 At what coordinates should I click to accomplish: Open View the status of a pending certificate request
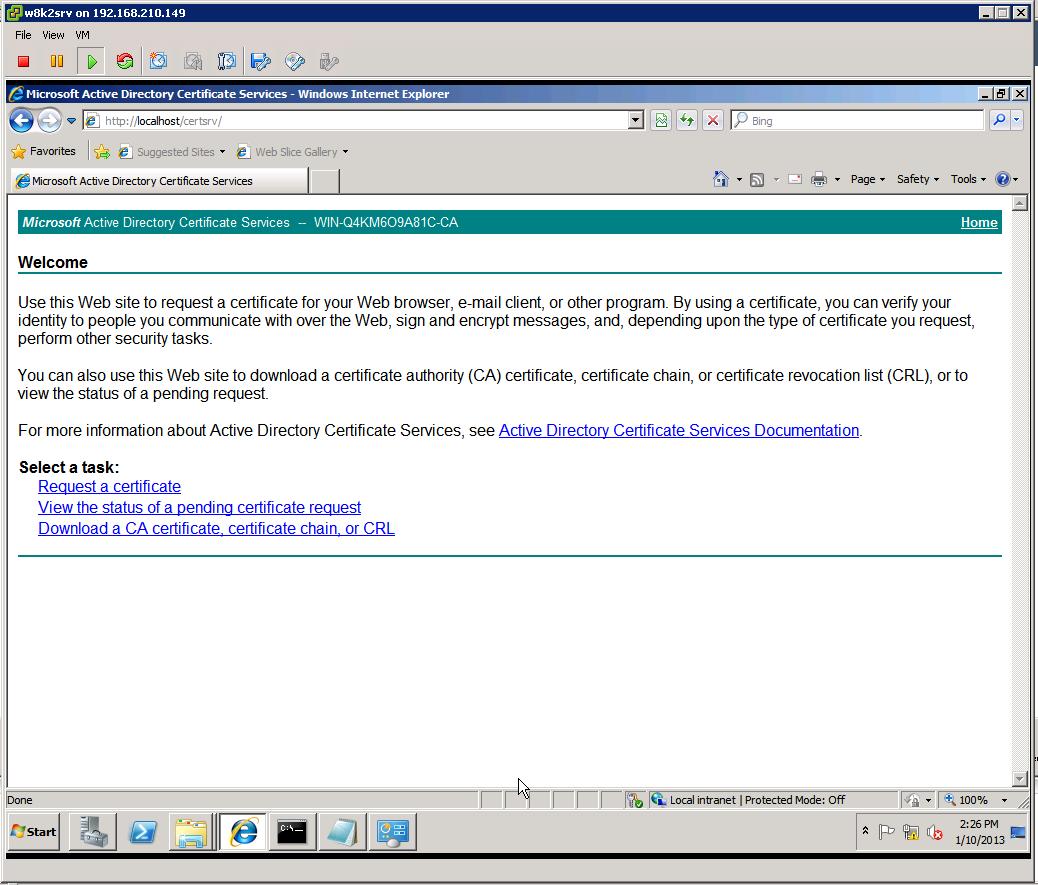(199, 508)
